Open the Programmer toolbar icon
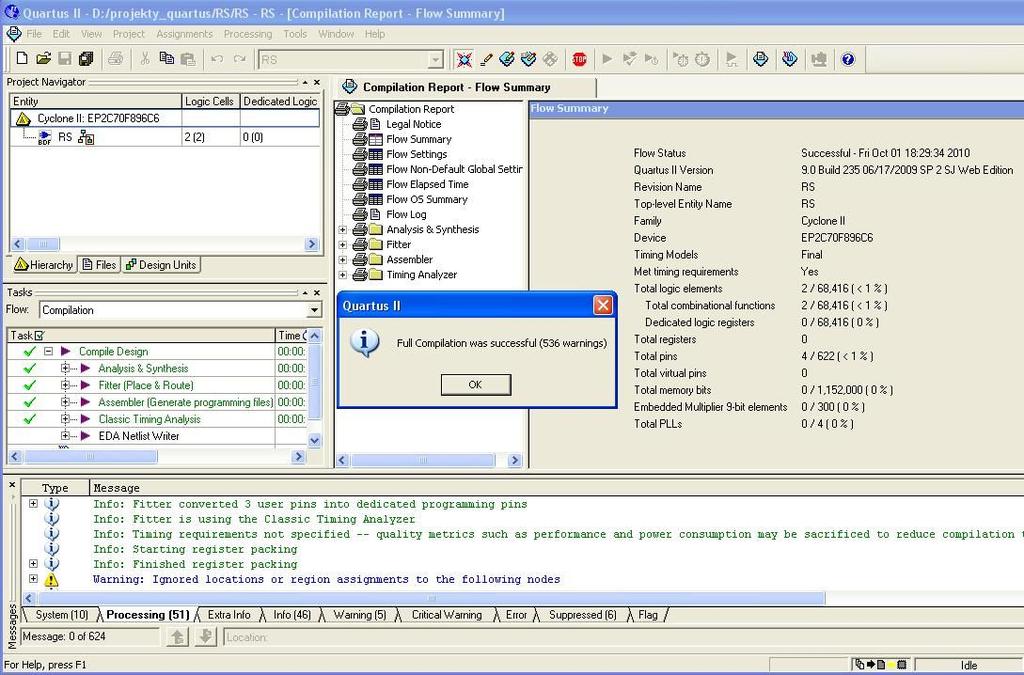1024x675 pixels. click(x=790, y=59)
